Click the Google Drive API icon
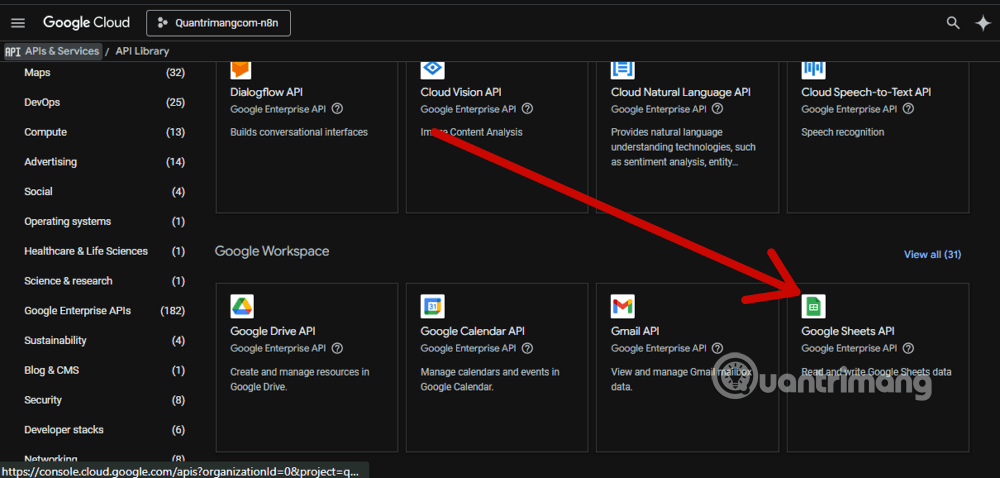Viewport: 1000px width, 478px height. tap(242, 306)
